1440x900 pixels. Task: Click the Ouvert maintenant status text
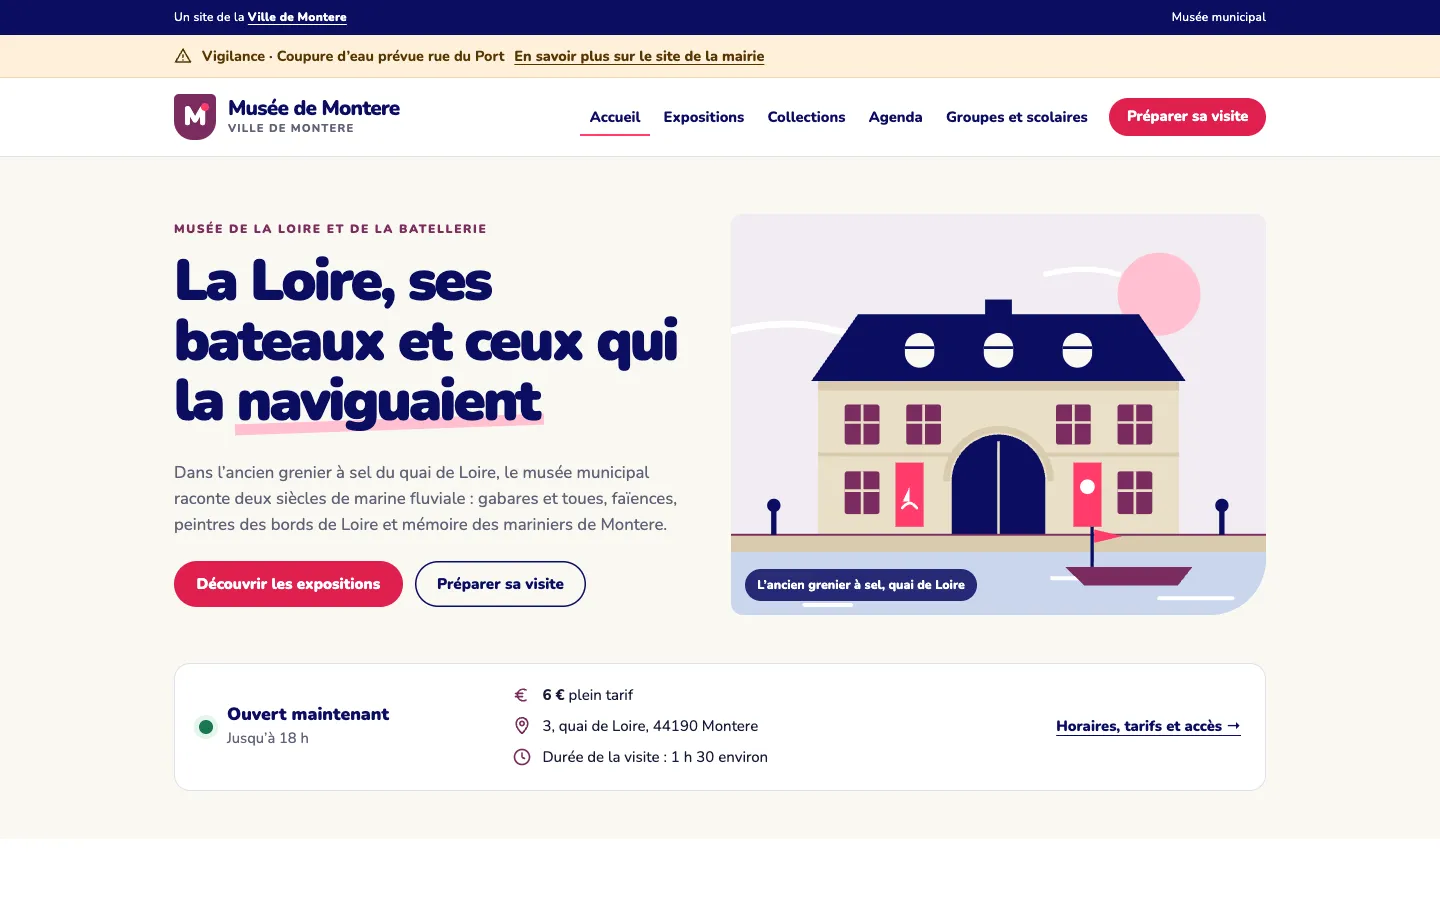[308, 714]
